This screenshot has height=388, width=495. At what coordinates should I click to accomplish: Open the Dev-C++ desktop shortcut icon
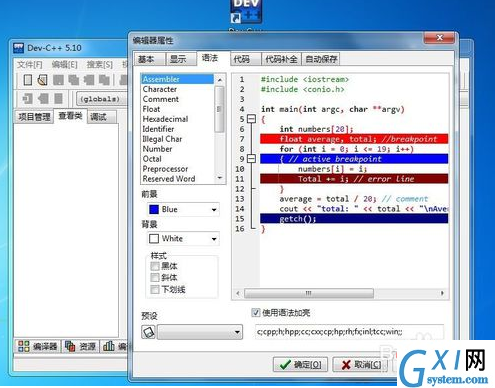click(x=246, y=12)
